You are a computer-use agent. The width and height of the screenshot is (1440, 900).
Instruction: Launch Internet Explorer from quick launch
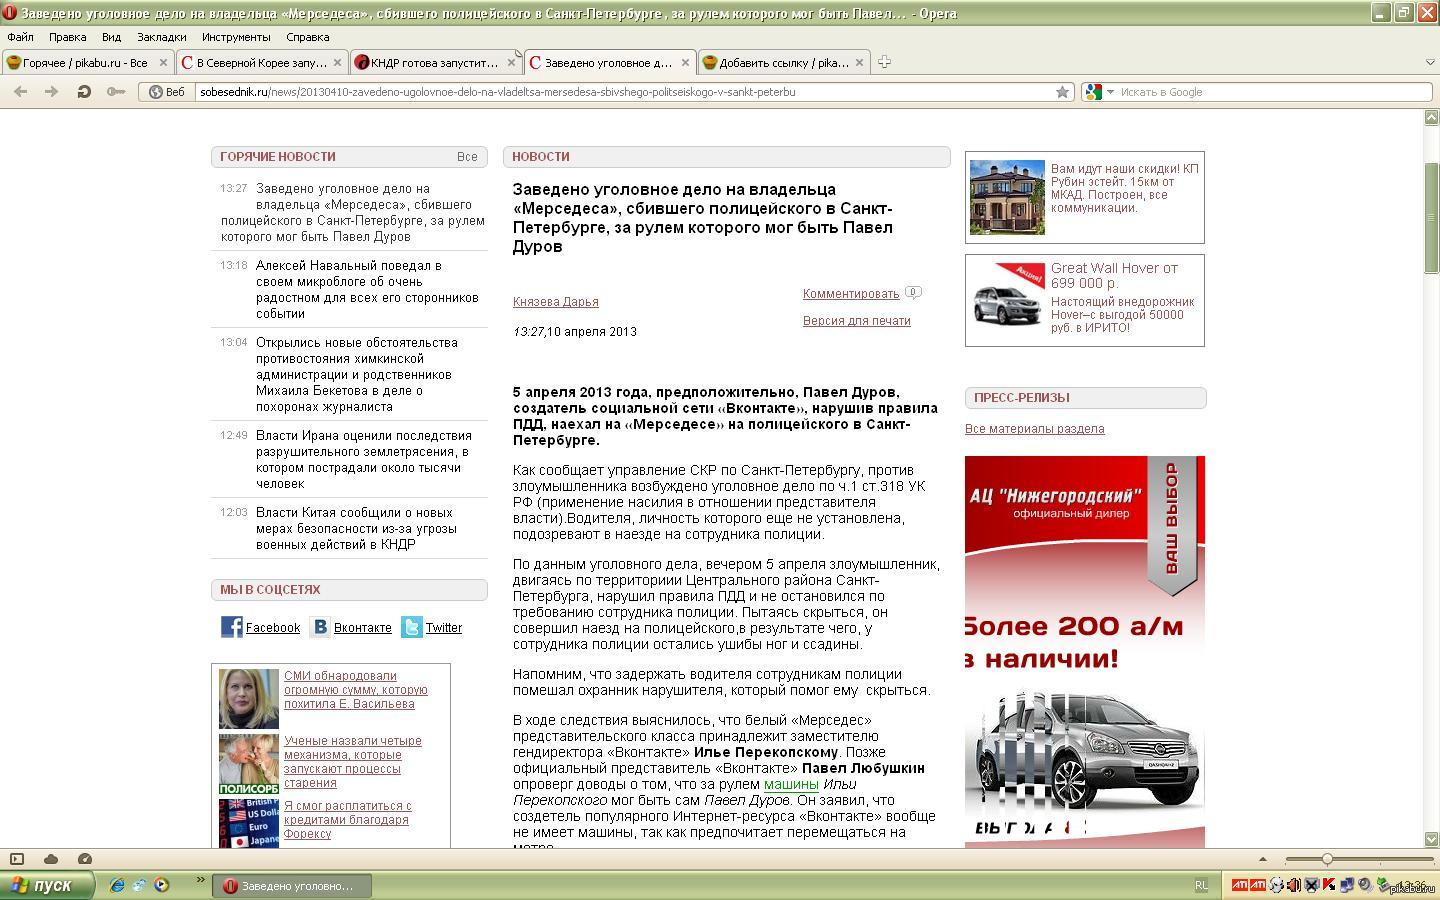pyautogui.click(x=117, y=886)
